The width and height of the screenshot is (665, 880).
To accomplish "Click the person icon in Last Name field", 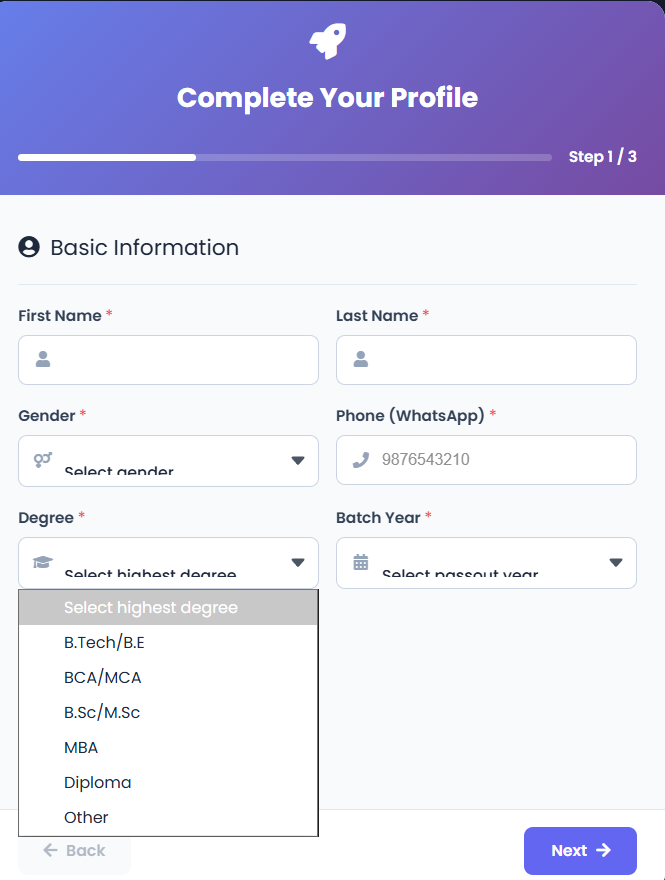I will [x=361, y=360].
